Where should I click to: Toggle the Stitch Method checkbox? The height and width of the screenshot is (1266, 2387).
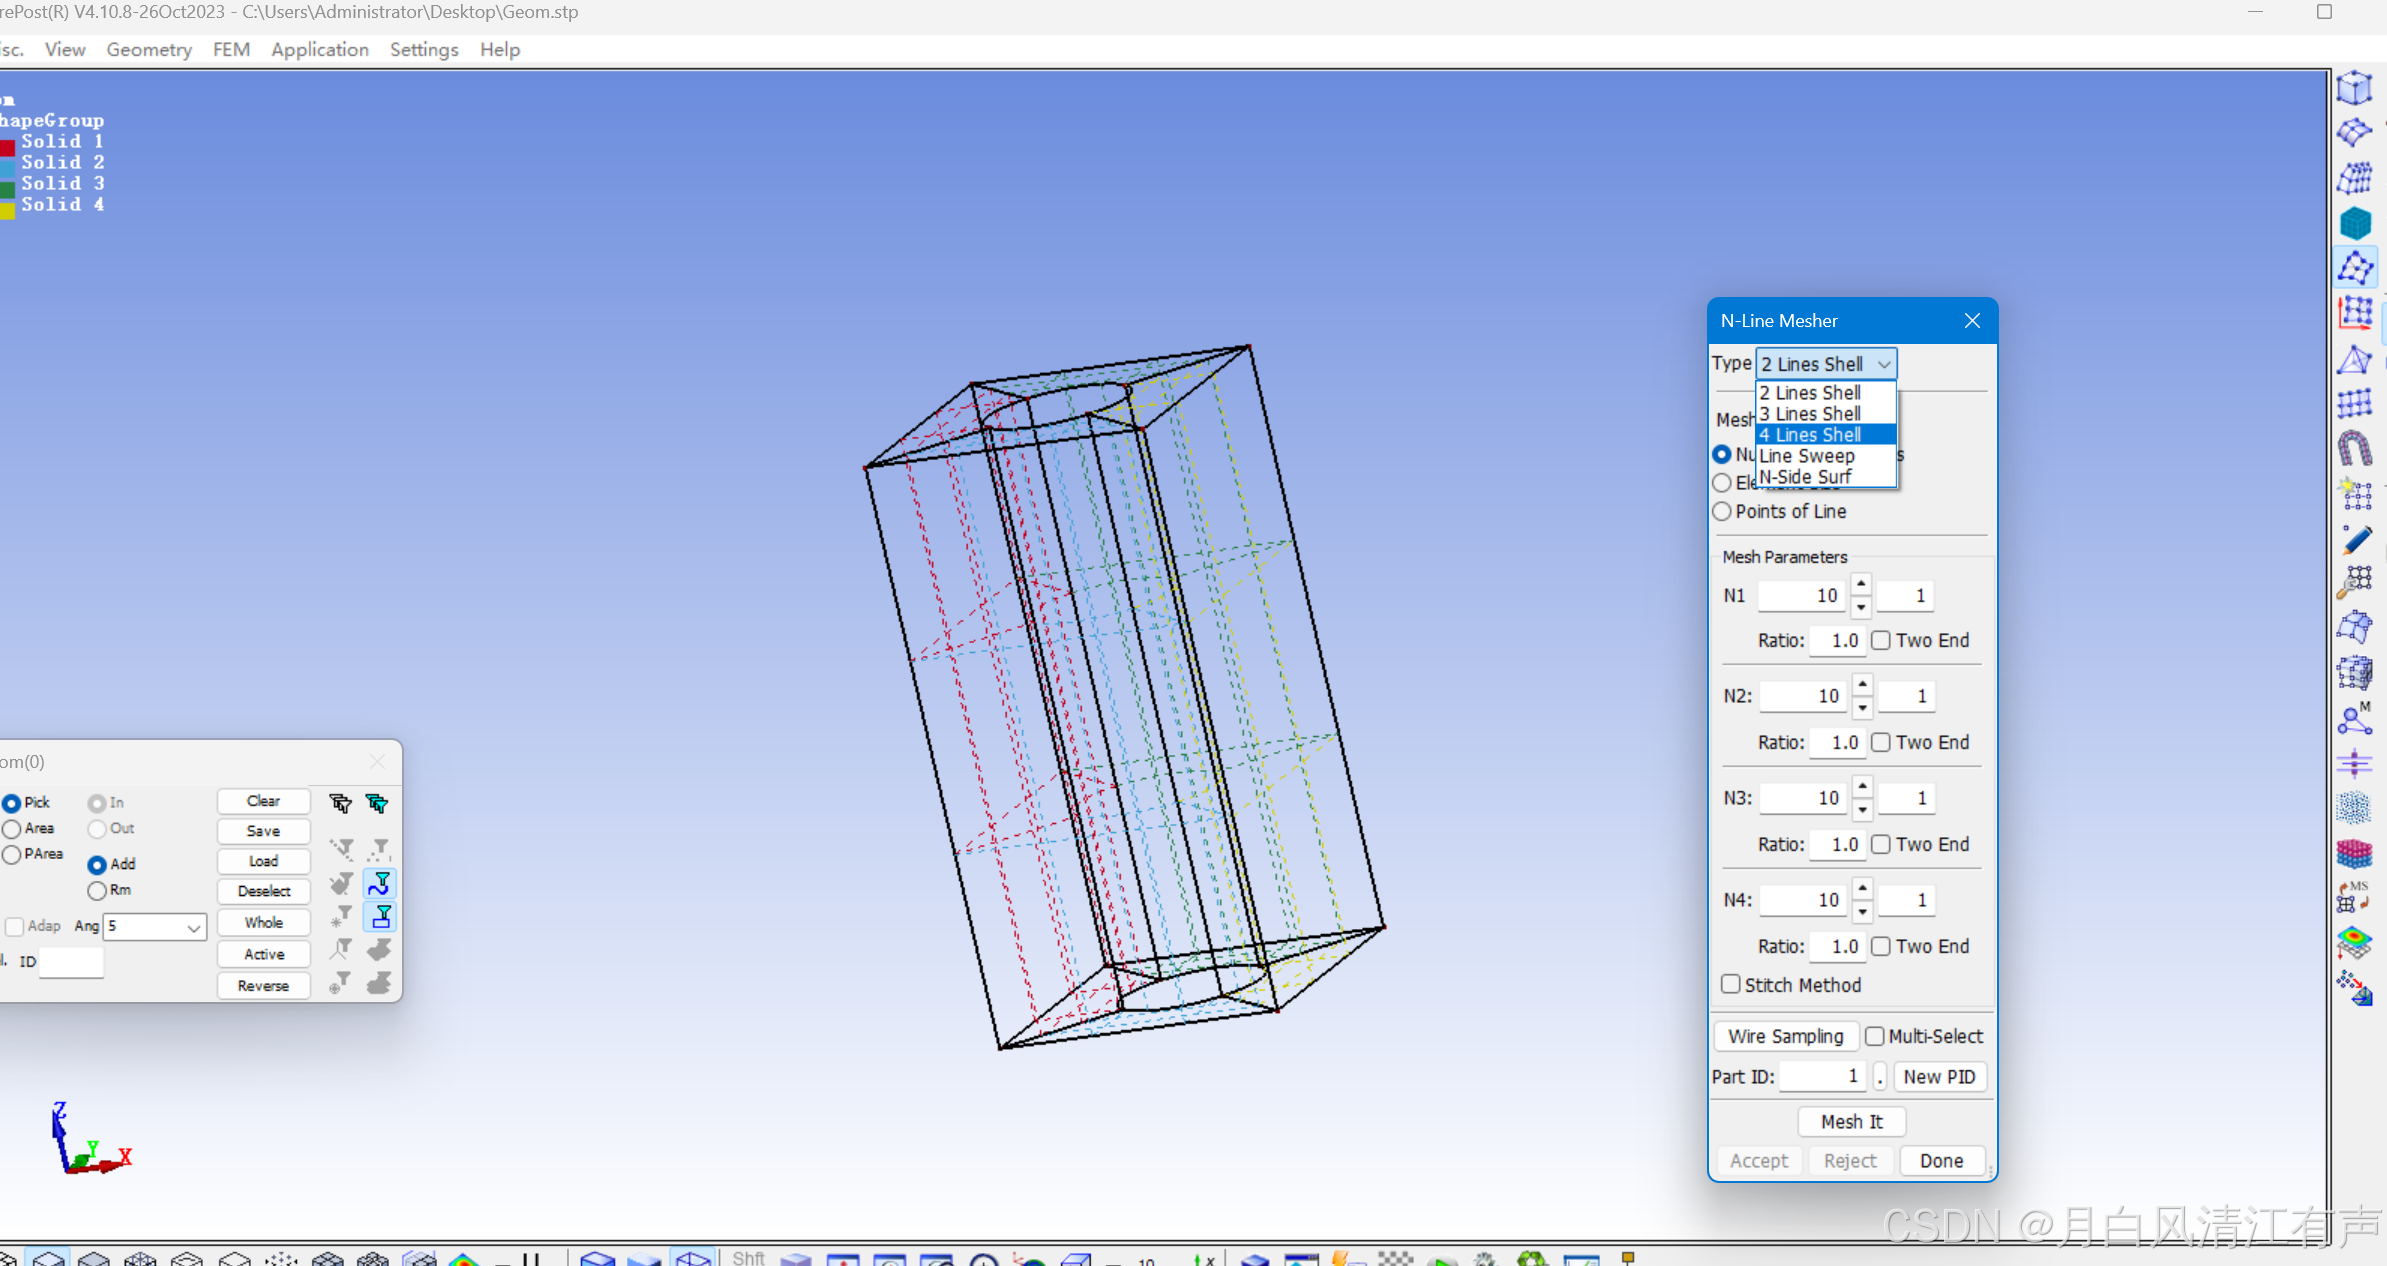pos(1731,984)
